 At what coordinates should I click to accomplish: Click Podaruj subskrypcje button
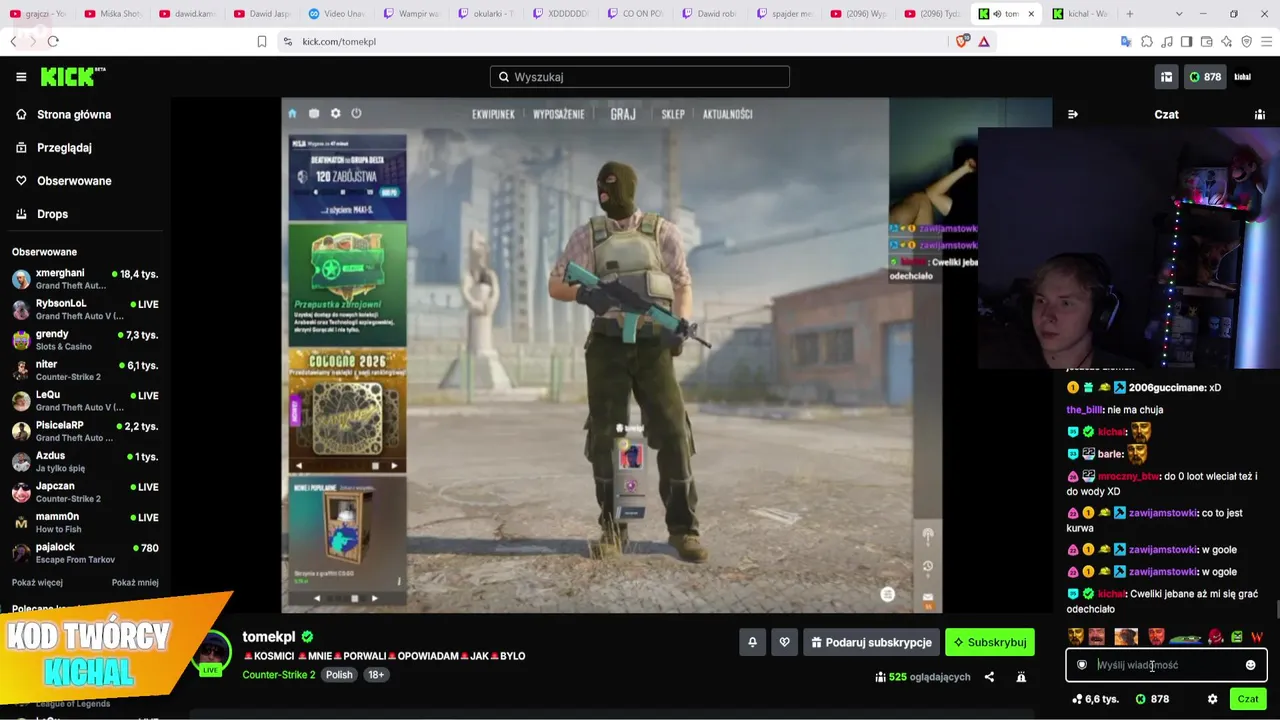click(x=871, y=642)
